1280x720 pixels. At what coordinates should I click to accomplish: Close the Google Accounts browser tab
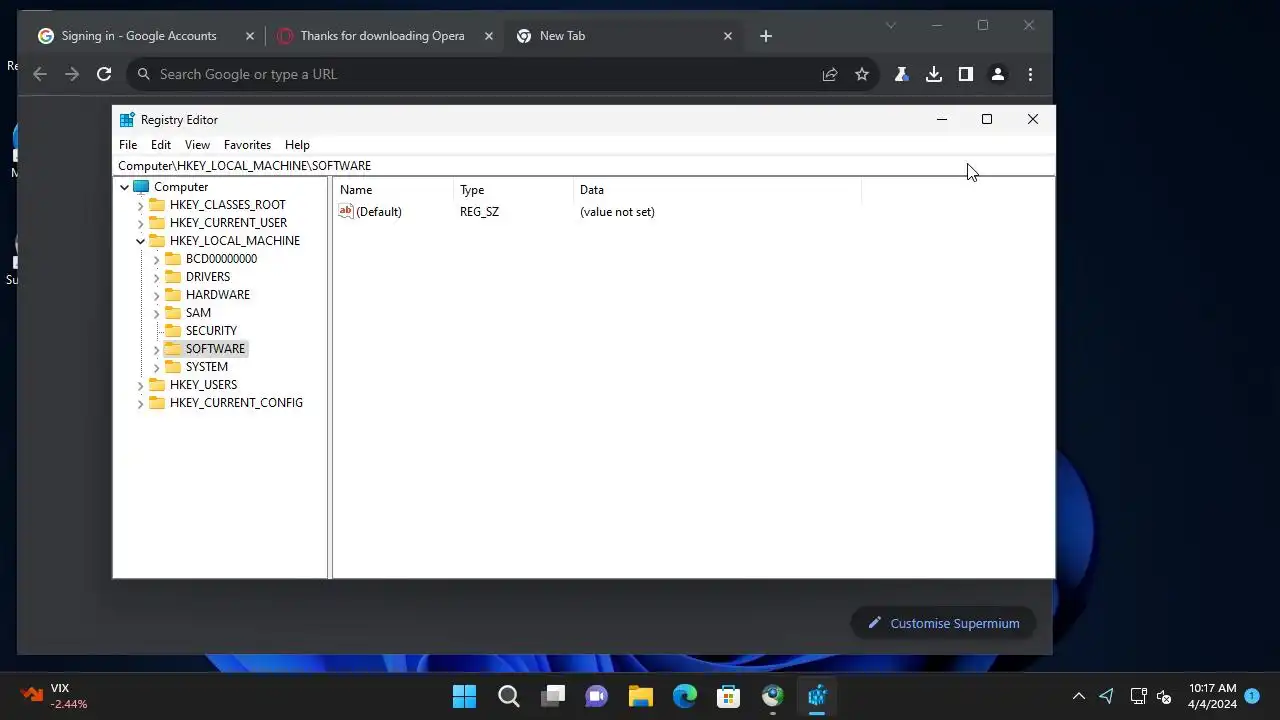(250, 36)
